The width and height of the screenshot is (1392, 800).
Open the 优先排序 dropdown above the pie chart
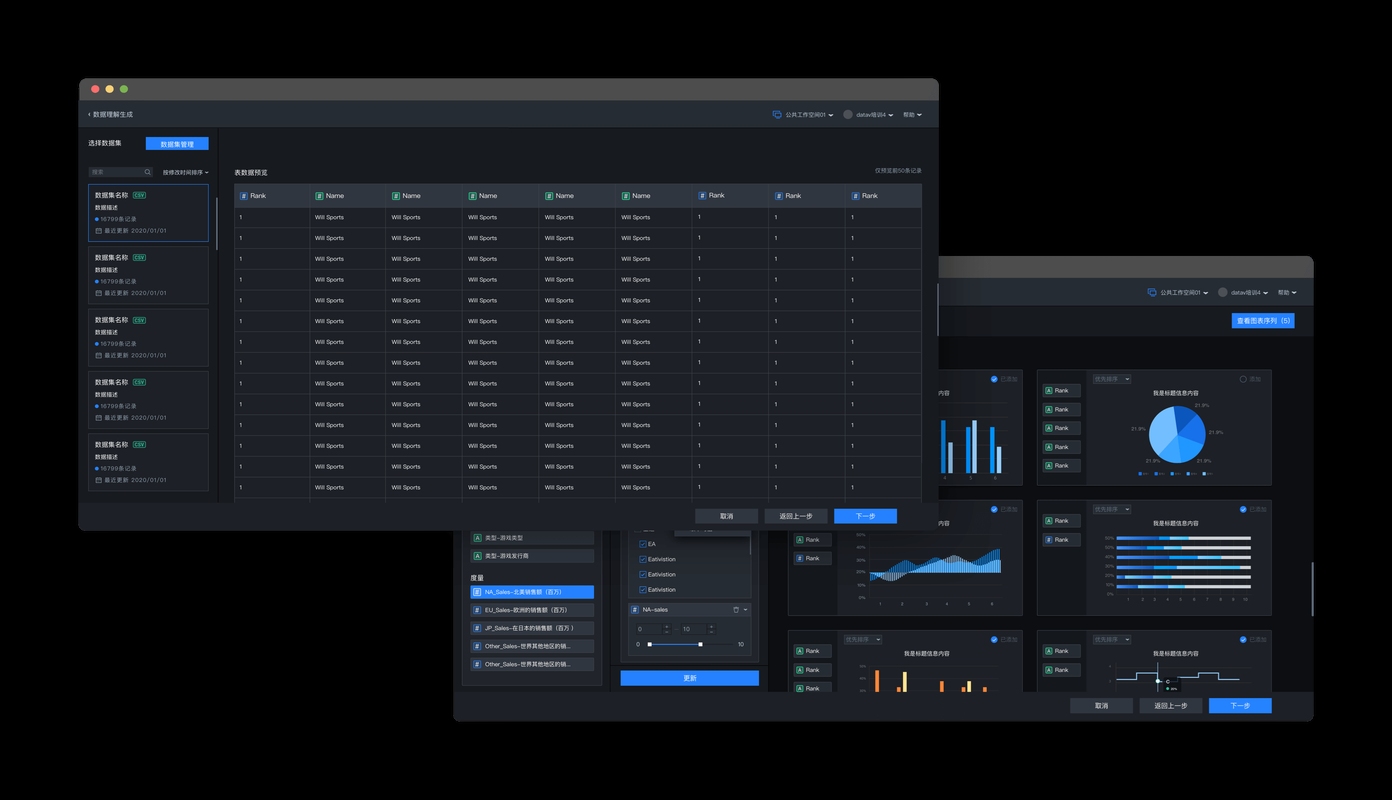pos(1111,379)
